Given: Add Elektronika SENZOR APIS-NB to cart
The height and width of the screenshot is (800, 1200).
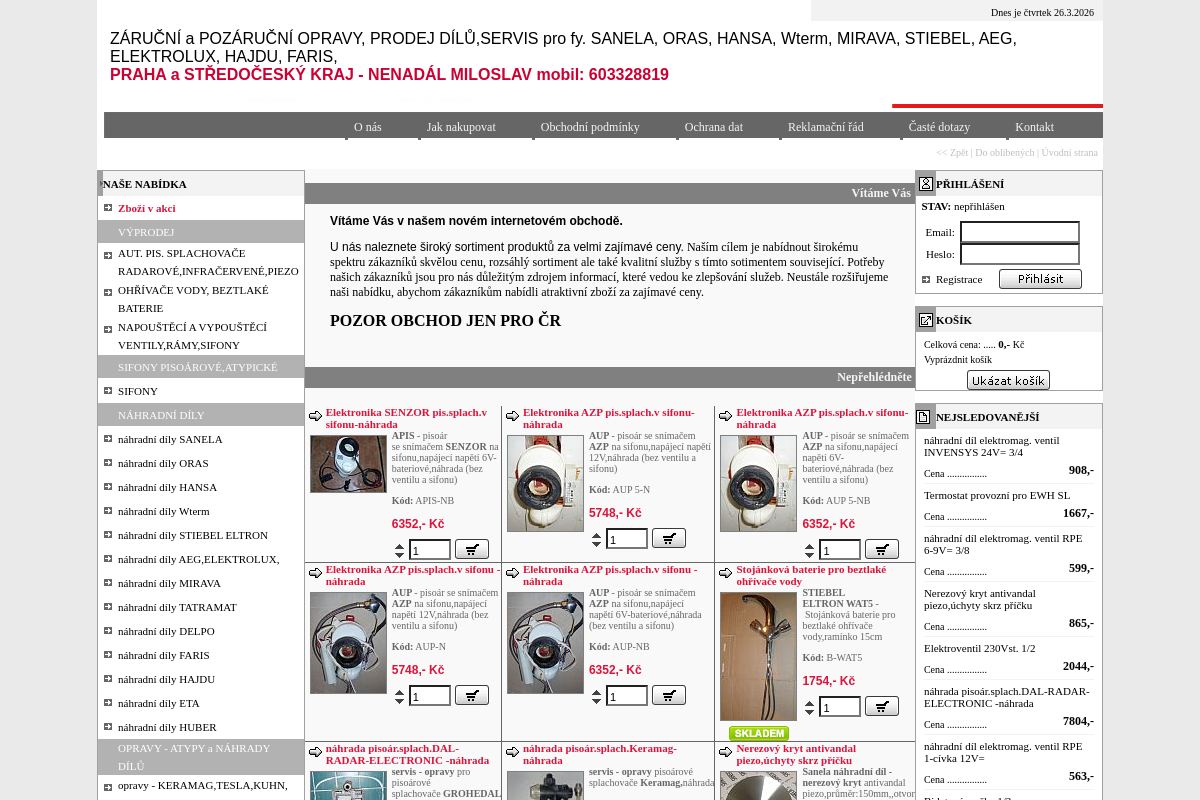Looking at the screenshot, I should coord(472,549).
